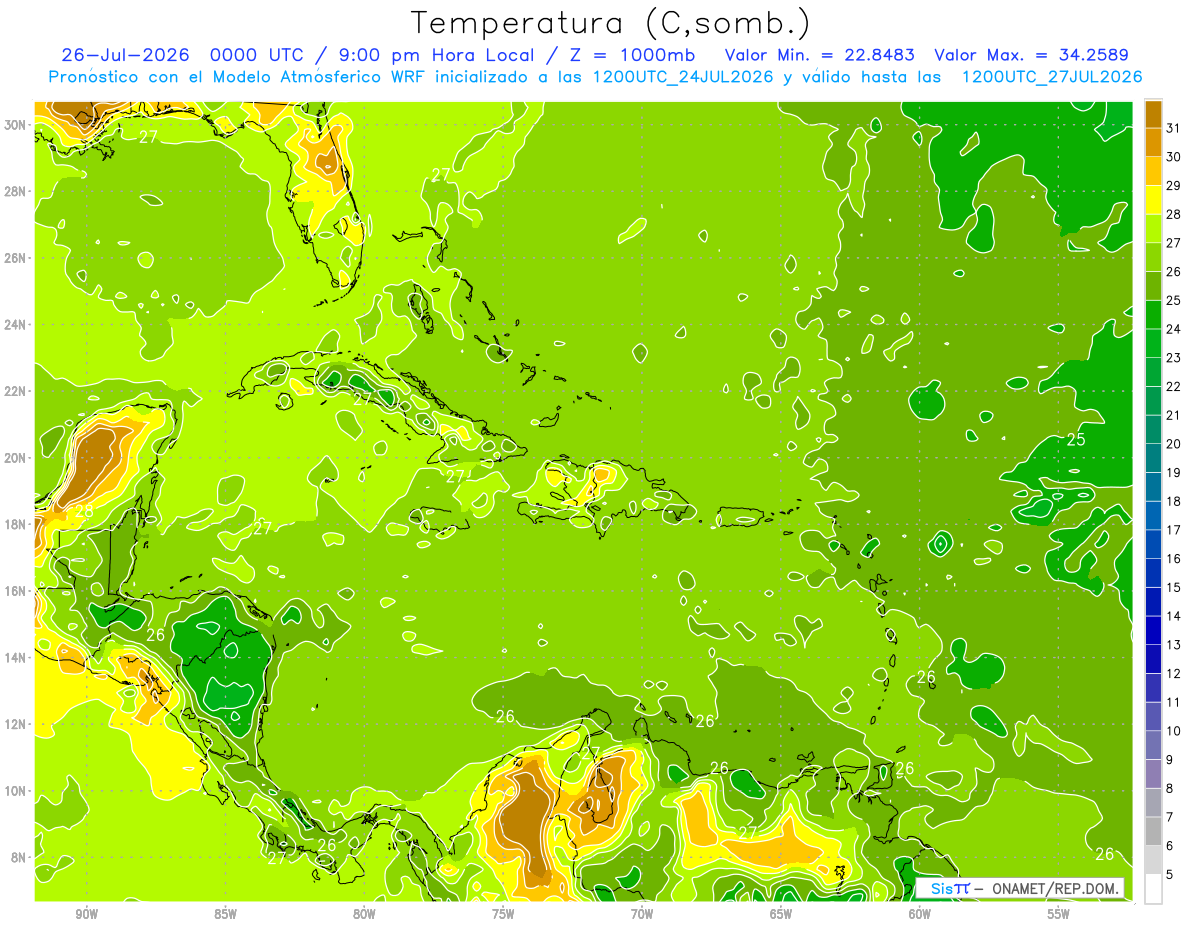
Task: Click the green legend swatch between 24 and 25
Action: [x=1153, y=315]
